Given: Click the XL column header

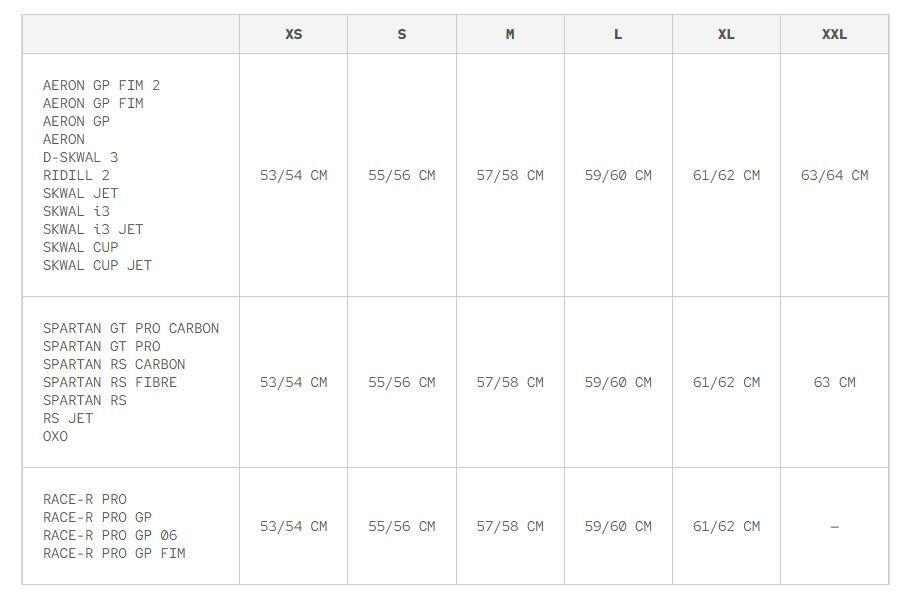Looking at the screenshot, I should point(726,35).
